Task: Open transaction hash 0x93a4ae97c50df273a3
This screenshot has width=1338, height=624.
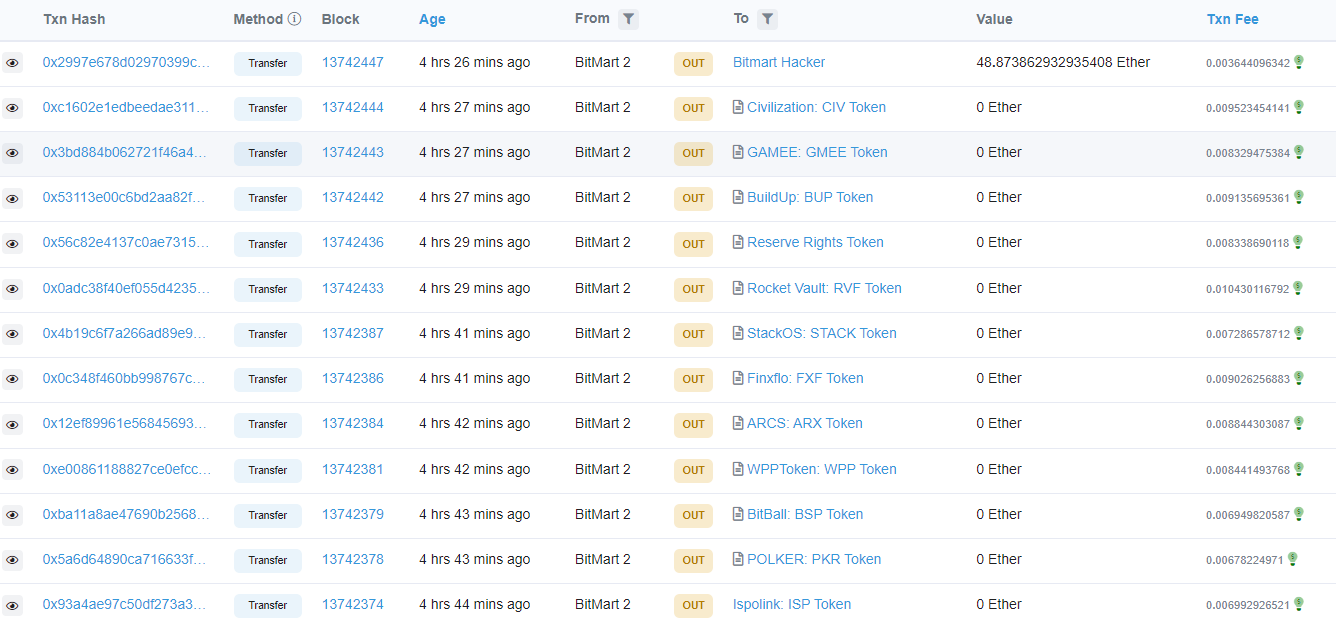Action: pos(124,604)
